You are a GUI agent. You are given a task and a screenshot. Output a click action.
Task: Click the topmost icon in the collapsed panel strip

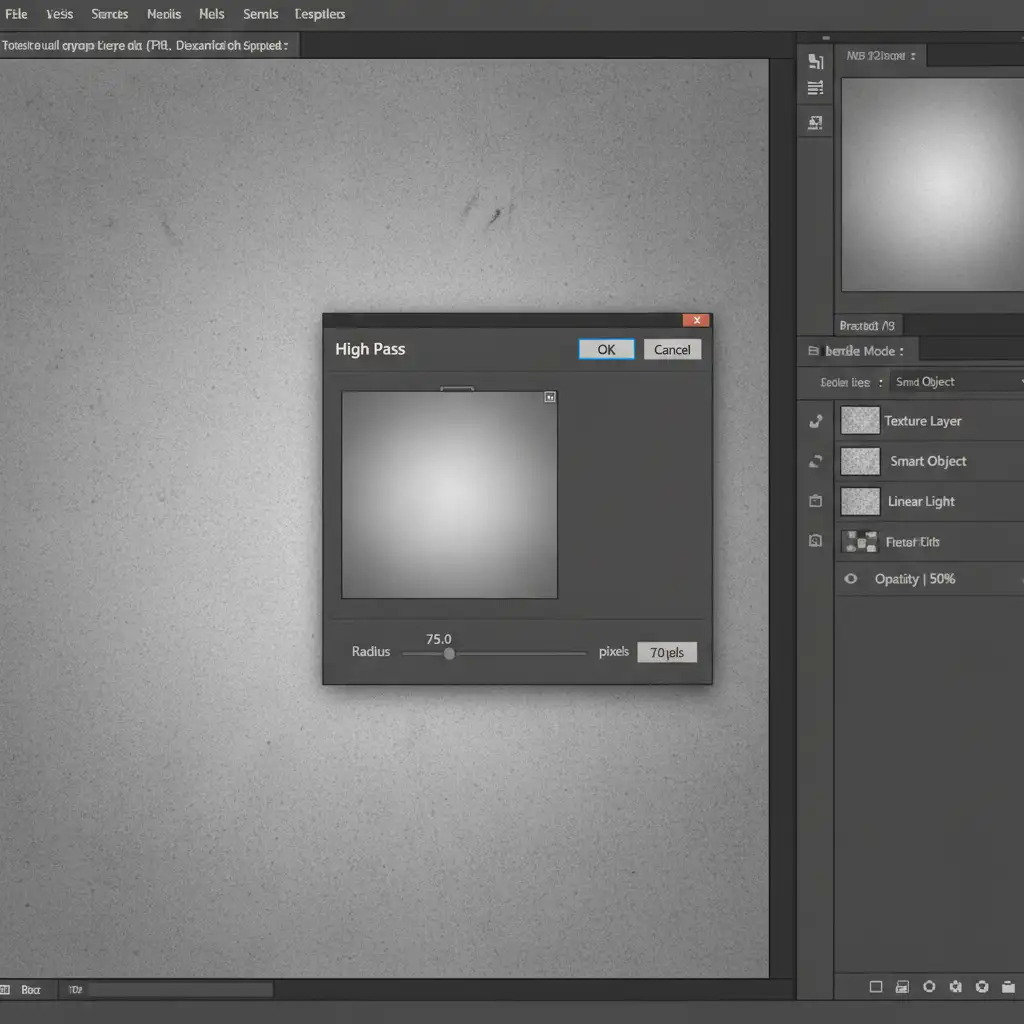(815, 62)
